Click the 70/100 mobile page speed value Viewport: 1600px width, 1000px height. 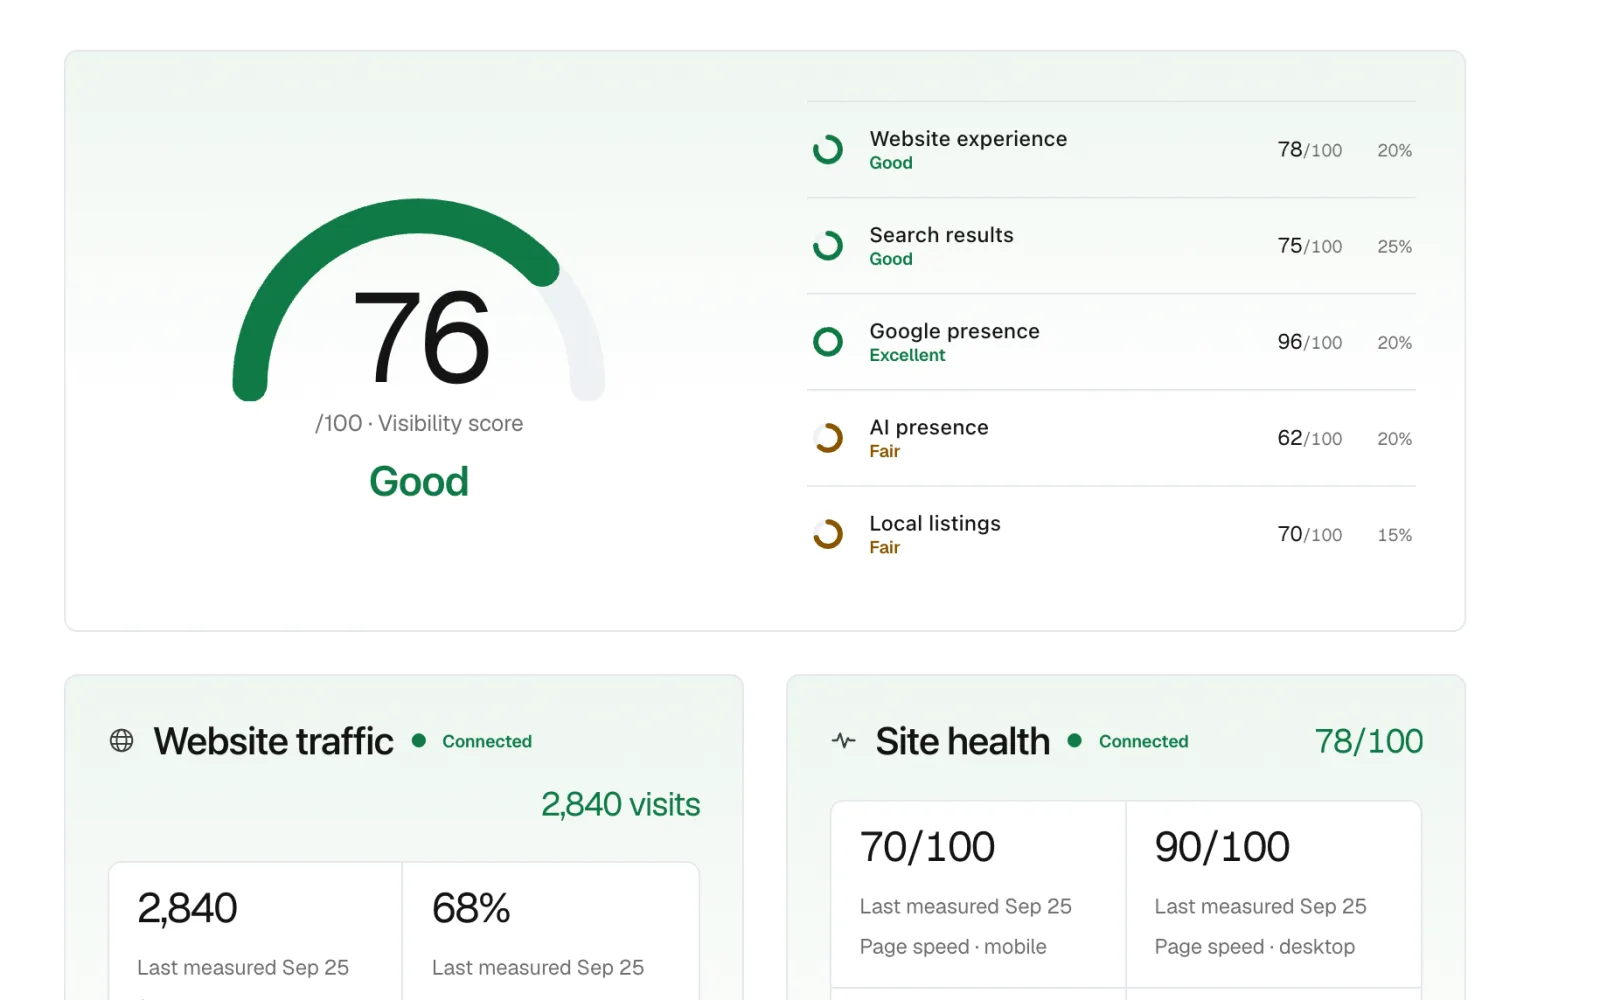coord(927,847)
